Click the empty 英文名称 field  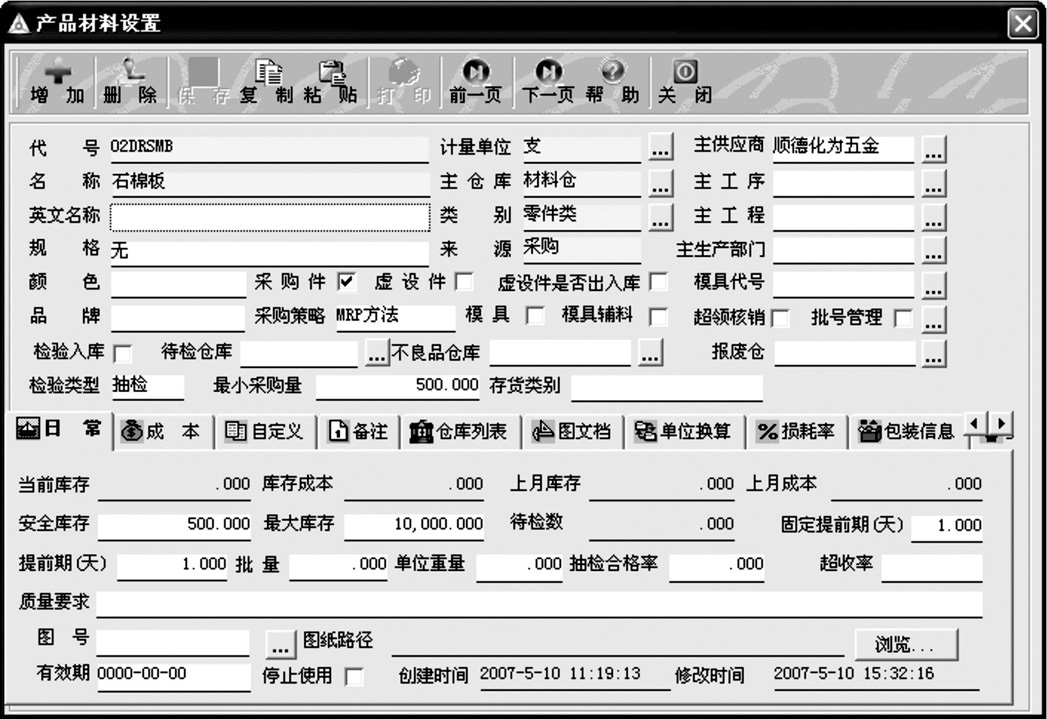(x=270, y=217)
